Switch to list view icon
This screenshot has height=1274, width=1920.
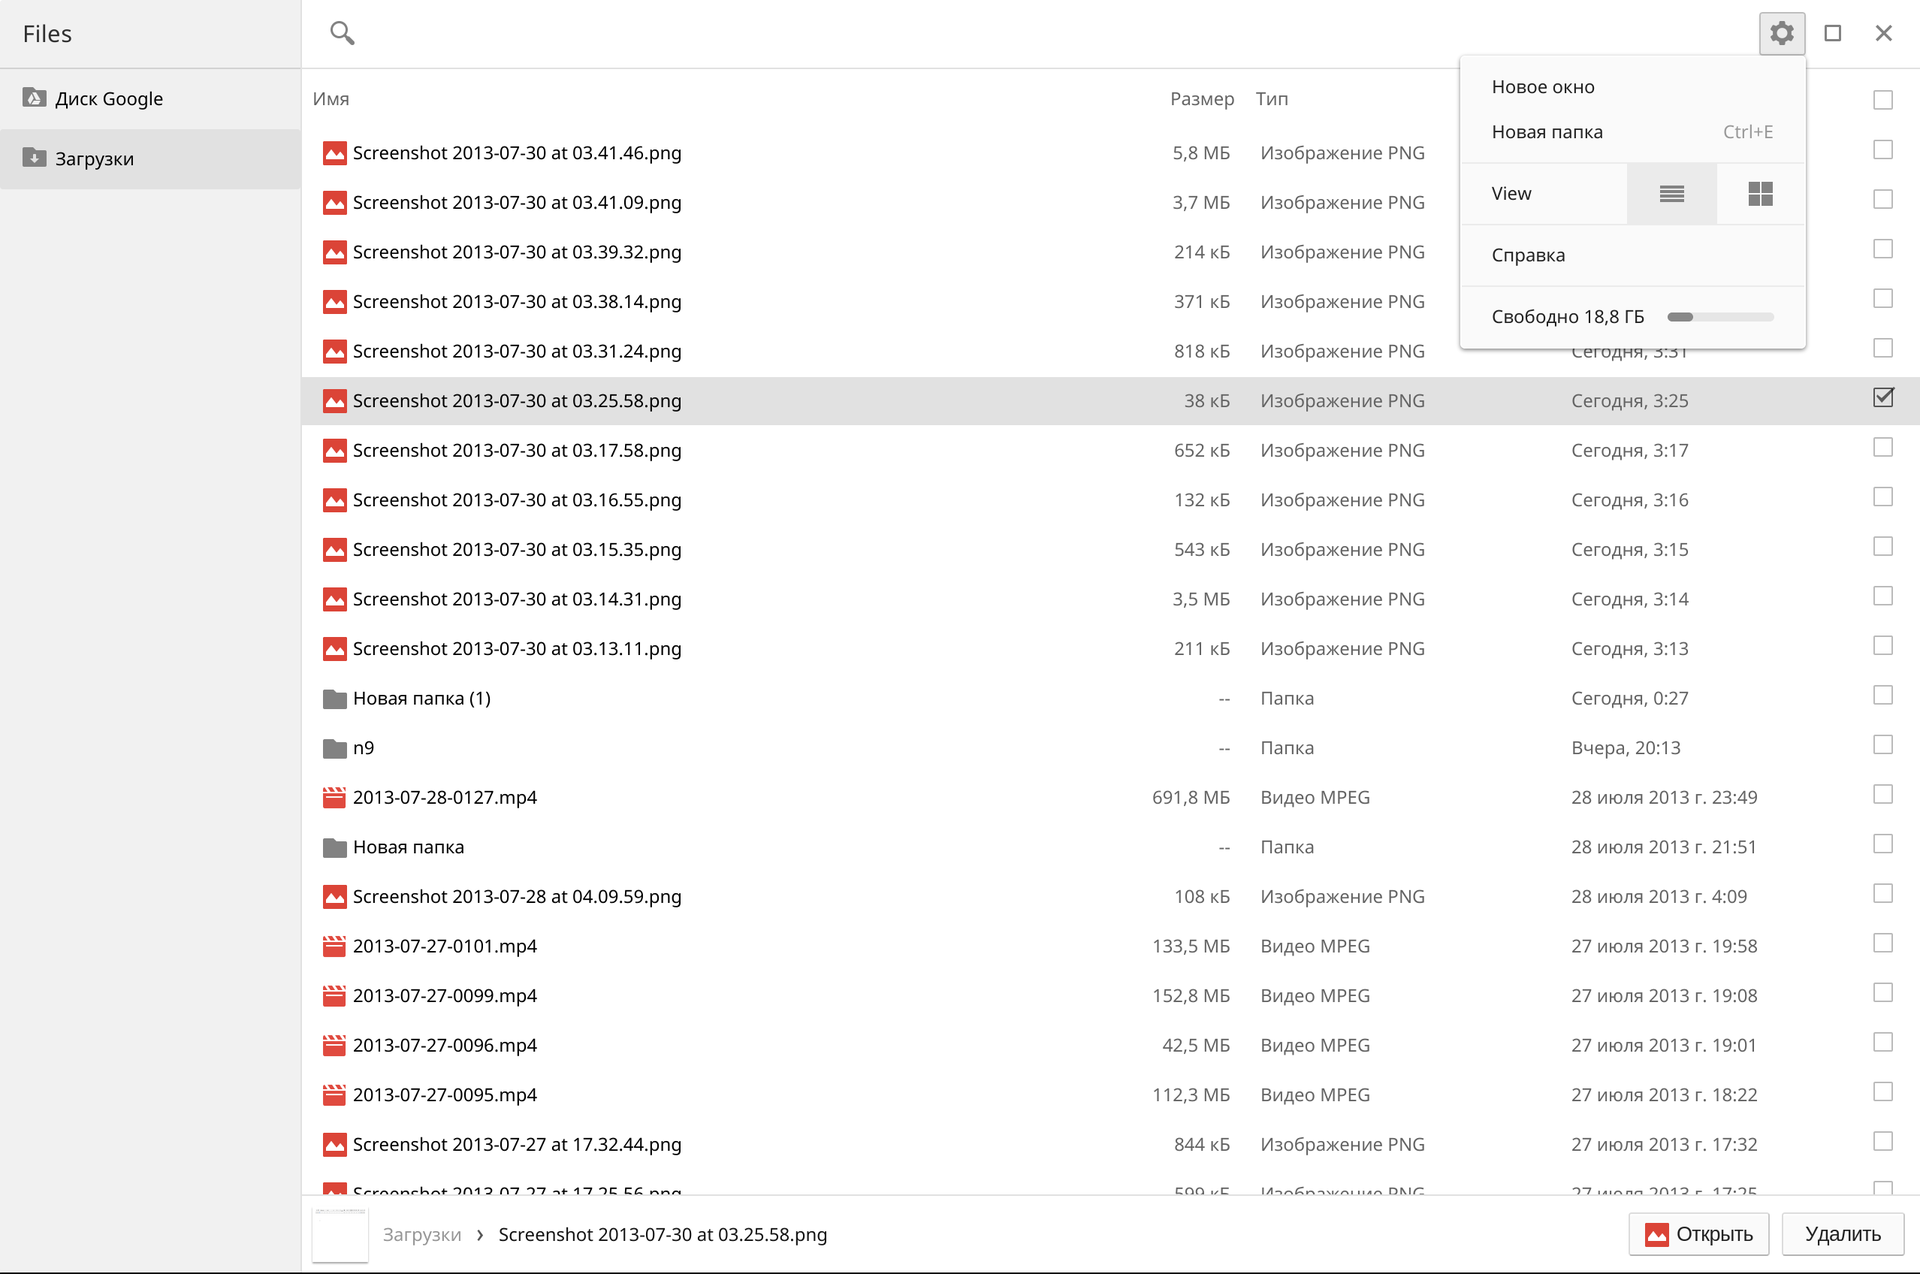(x=1672, y=194)
